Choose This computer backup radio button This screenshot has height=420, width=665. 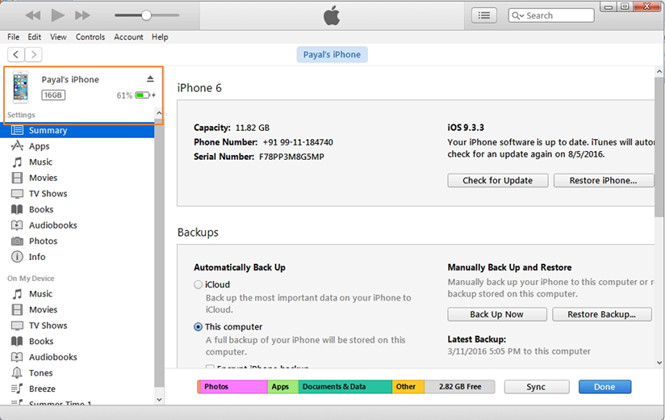click(x=198, y=327)
